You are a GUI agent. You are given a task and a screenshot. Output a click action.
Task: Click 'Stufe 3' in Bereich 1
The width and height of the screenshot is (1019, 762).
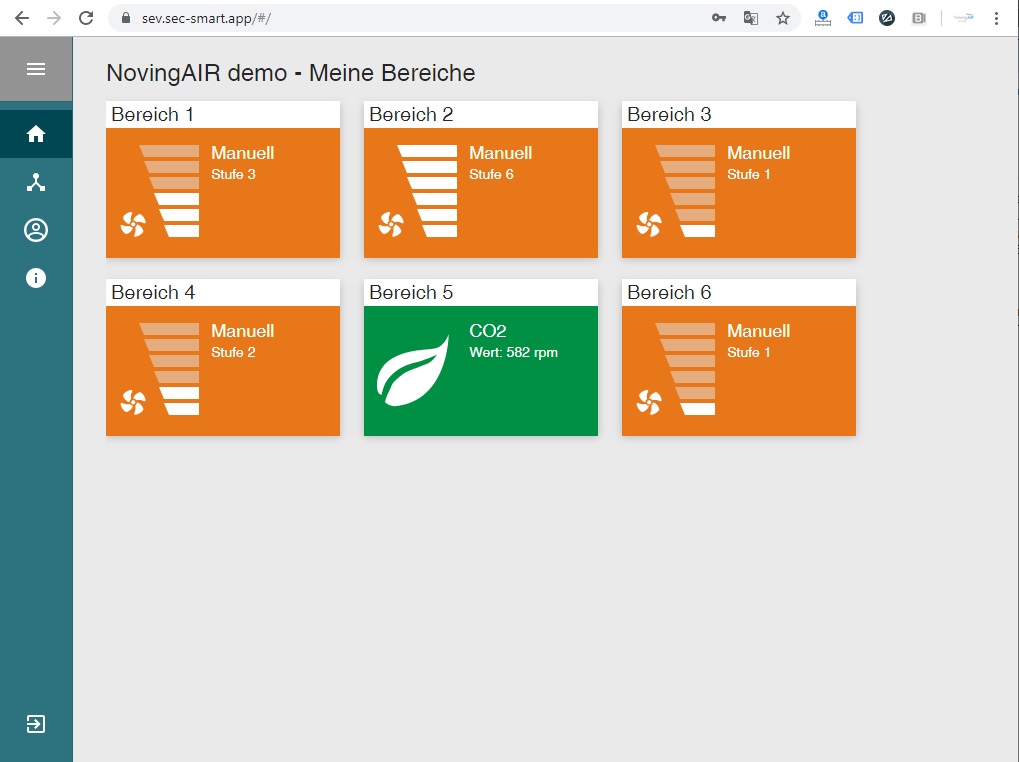click(x=233, y=174)
